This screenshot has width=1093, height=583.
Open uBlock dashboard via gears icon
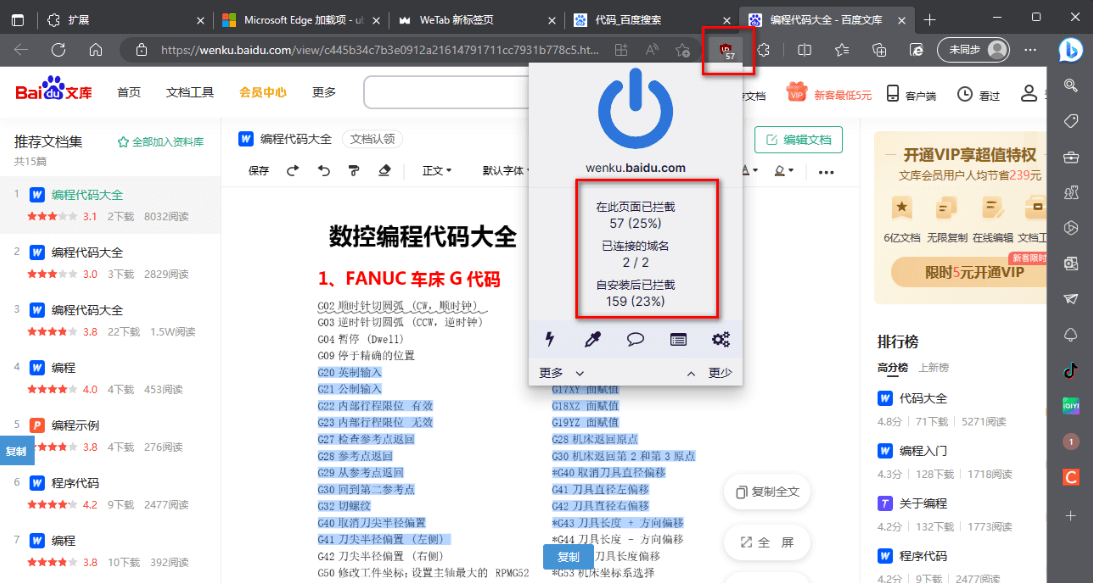pyautogui.click(x=721, y=340)
